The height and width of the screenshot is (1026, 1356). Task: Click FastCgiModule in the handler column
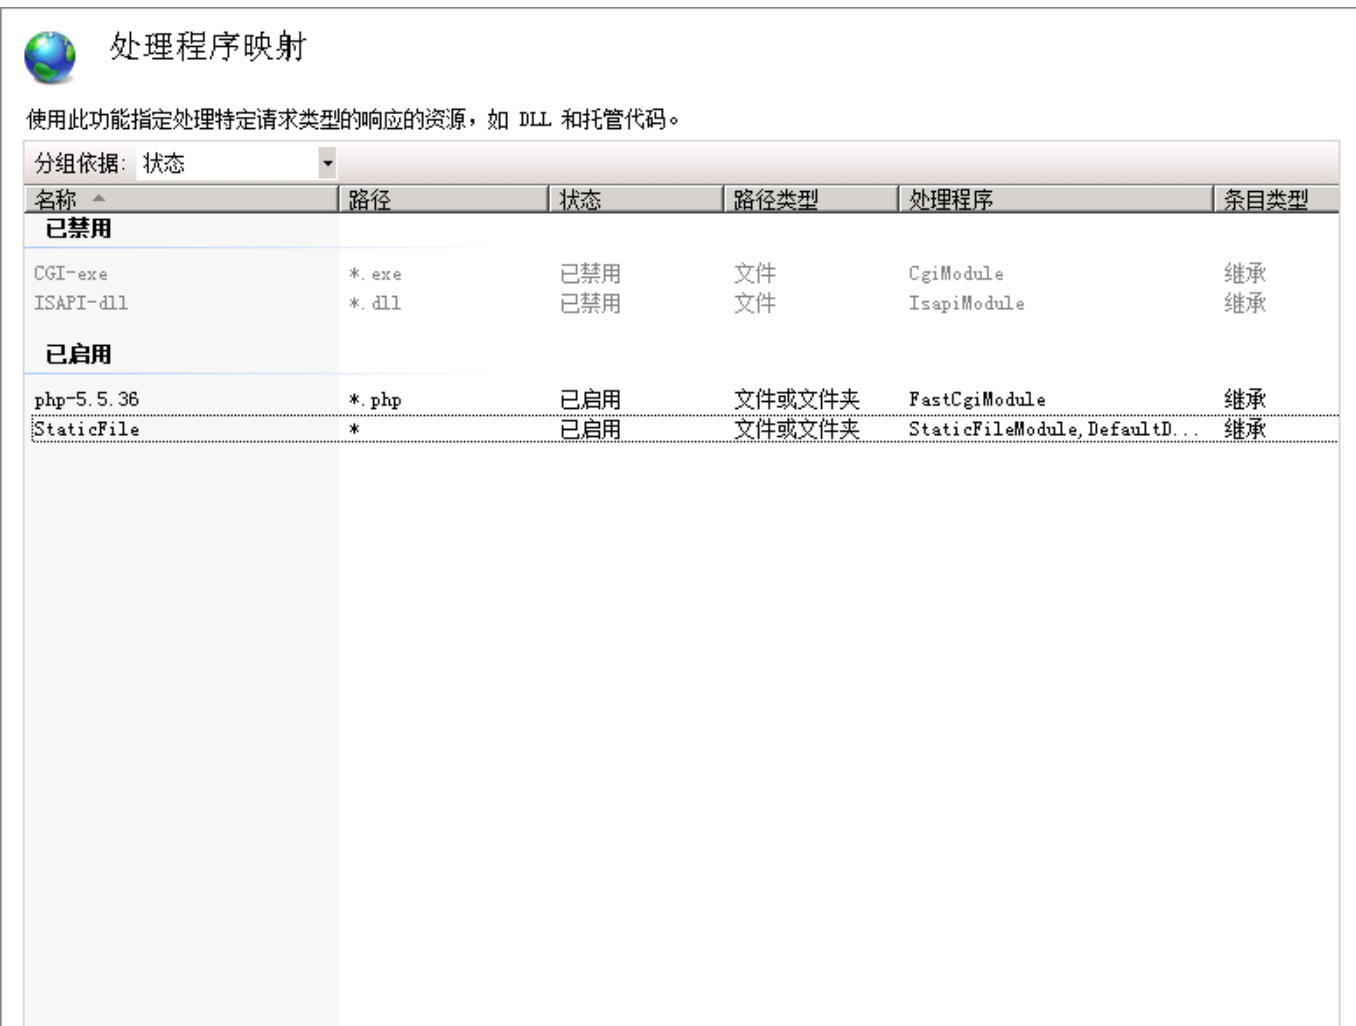pyautogui.click(x=977, y=399)
